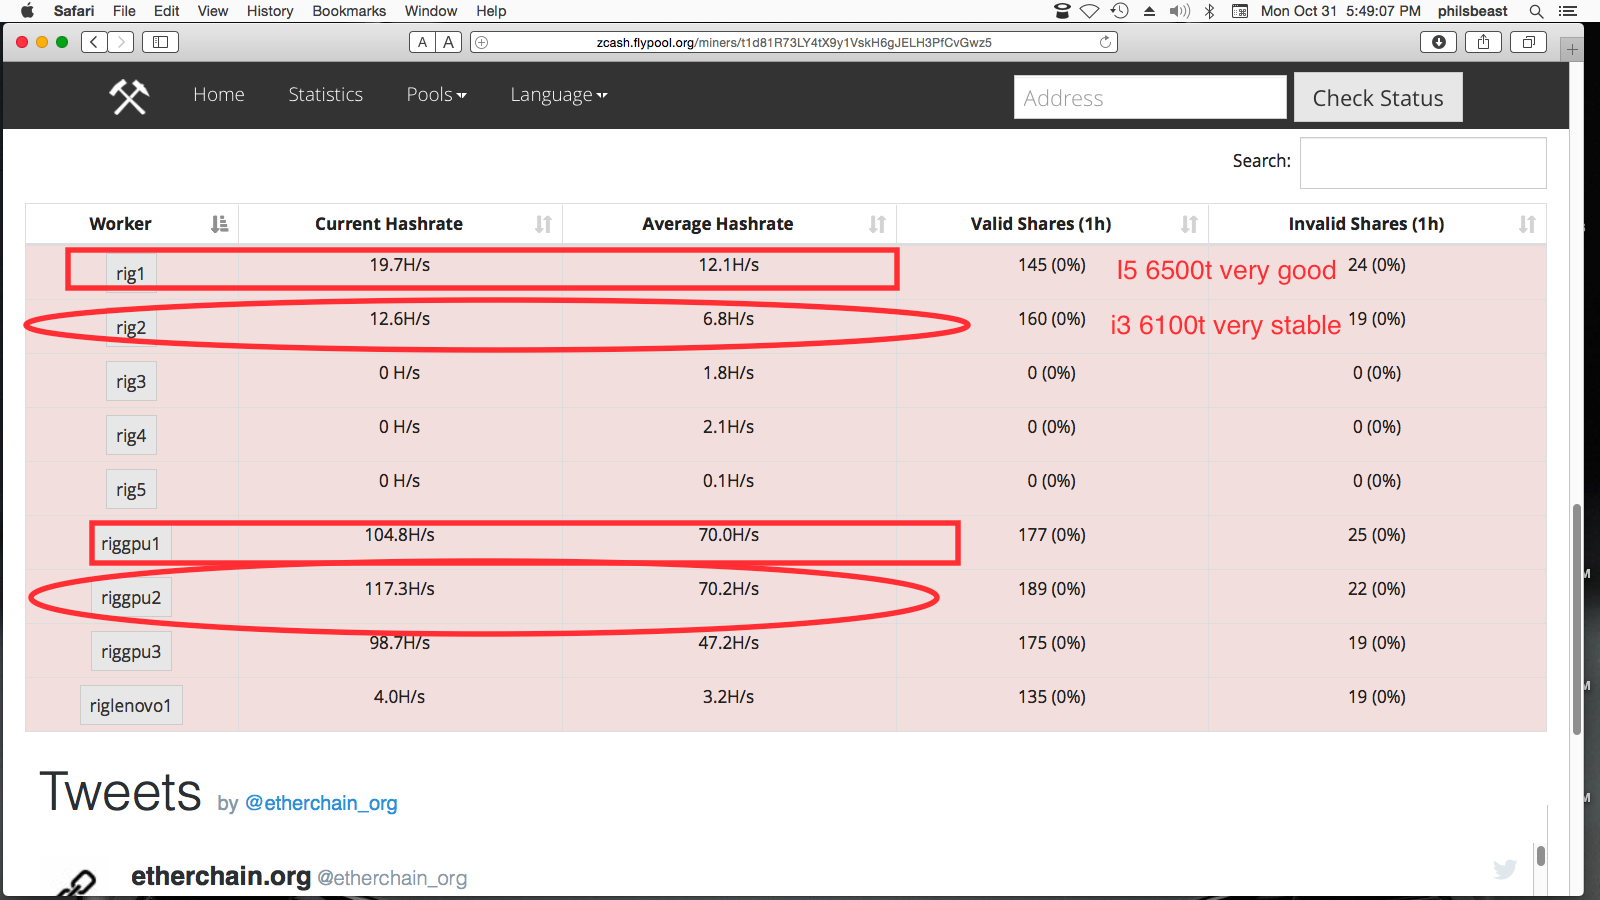The width and height of the screenshot is (1600, 900).
Task: Open Time Machine menu bar icon
Action: (1120, 11)
